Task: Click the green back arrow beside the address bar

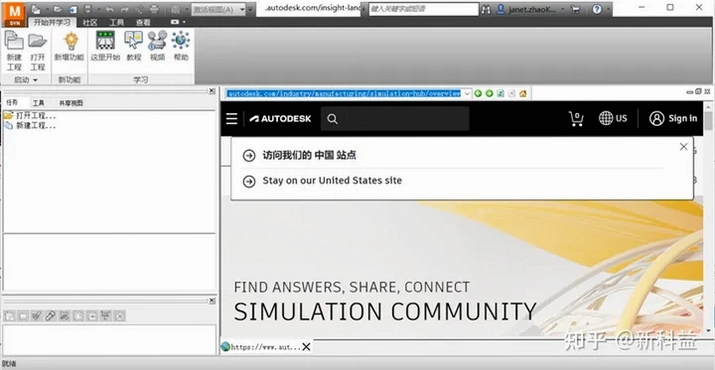Action: point(478,94)
